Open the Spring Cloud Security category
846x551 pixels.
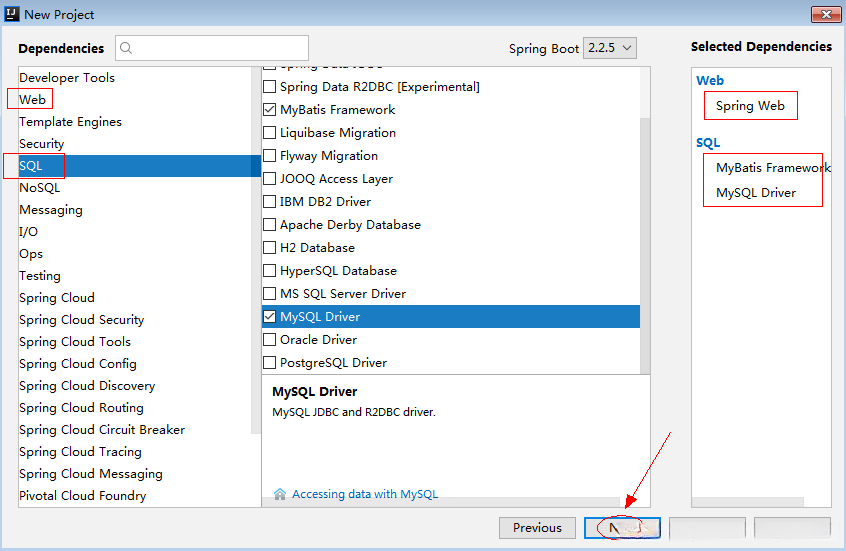pos(81,320)
